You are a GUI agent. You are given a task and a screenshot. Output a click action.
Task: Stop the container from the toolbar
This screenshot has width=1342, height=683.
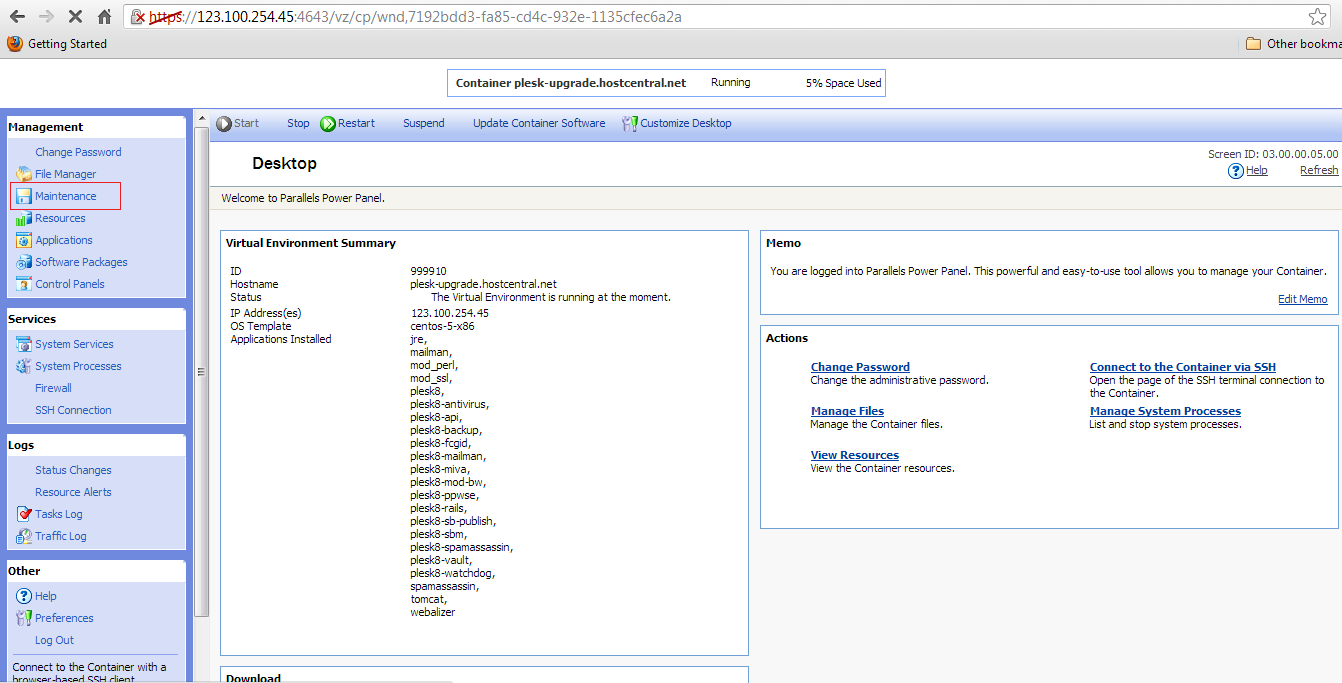tap(298, 124)
